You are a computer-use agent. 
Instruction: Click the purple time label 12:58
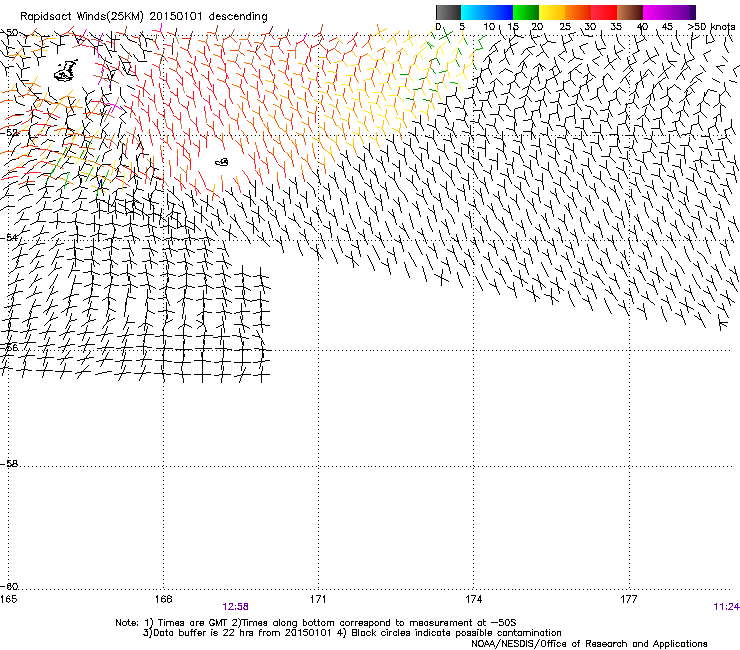(235, 607)
